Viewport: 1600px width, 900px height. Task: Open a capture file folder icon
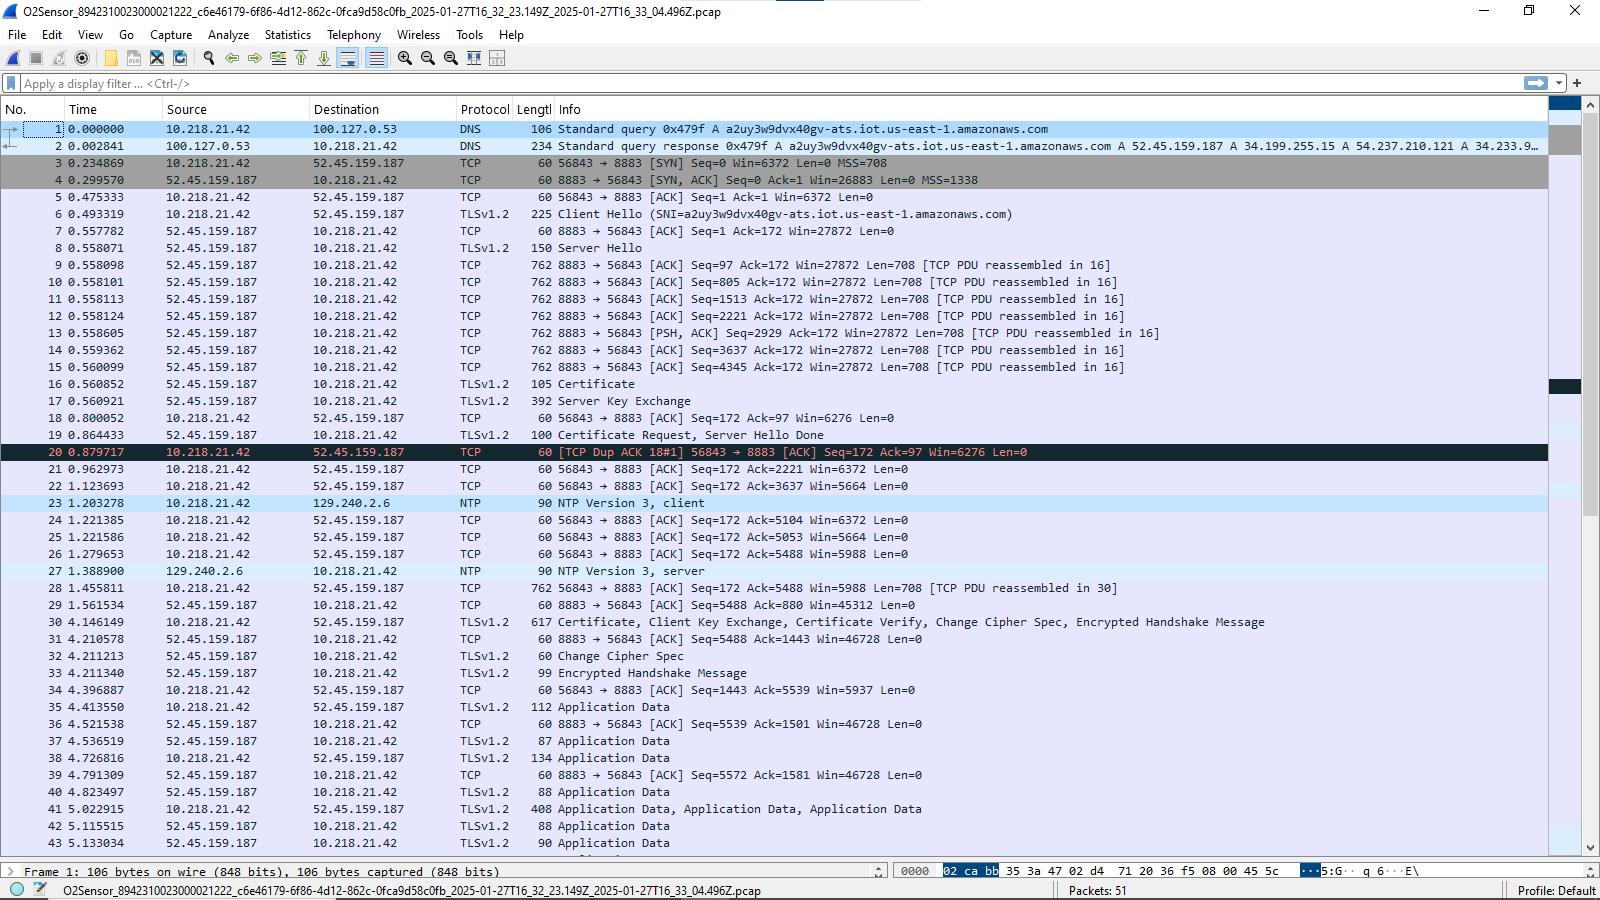coord(111,58)
